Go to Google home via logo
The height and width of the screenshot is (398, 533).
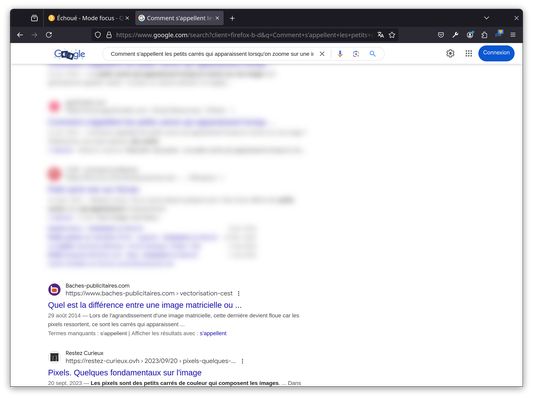click(x=70, y=54)
